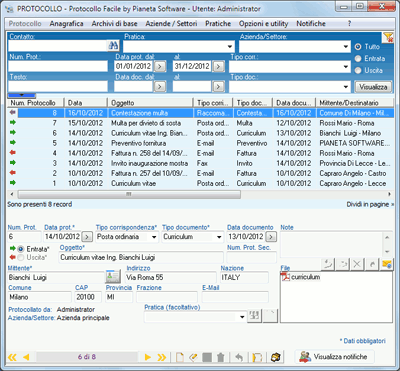Open the sender contact card icon beside Mittente

click(113, 277)
